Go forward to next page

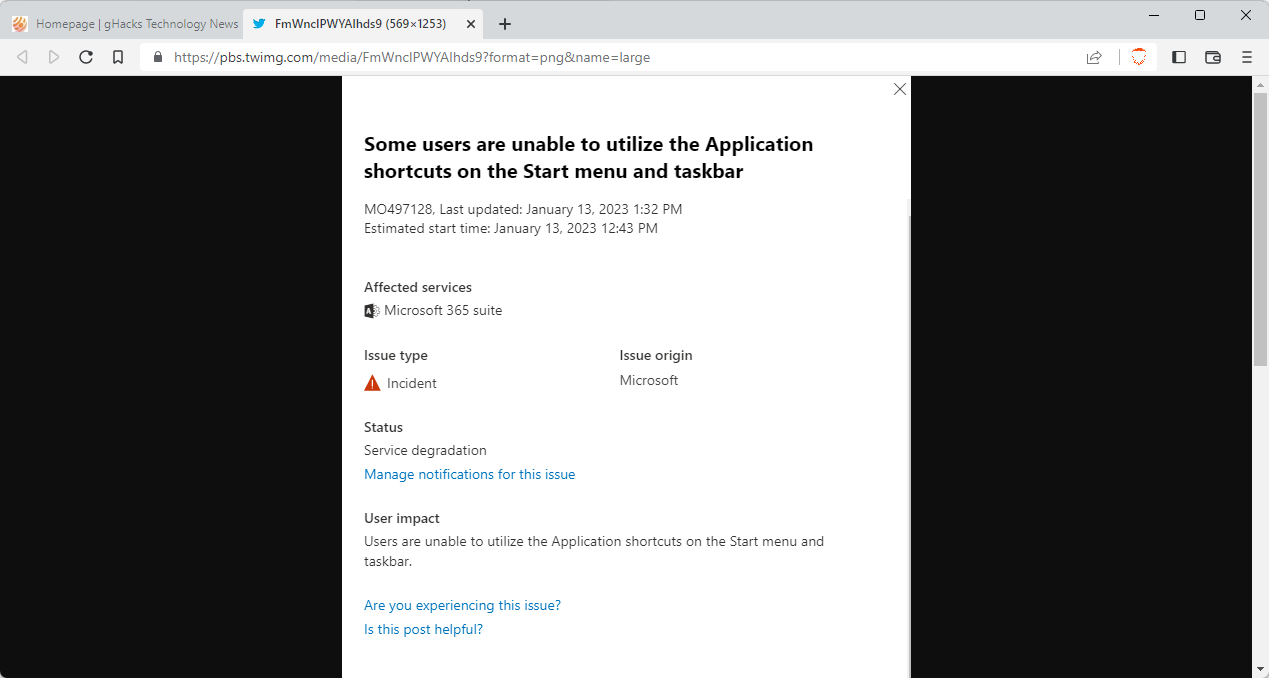coord(54,58)
